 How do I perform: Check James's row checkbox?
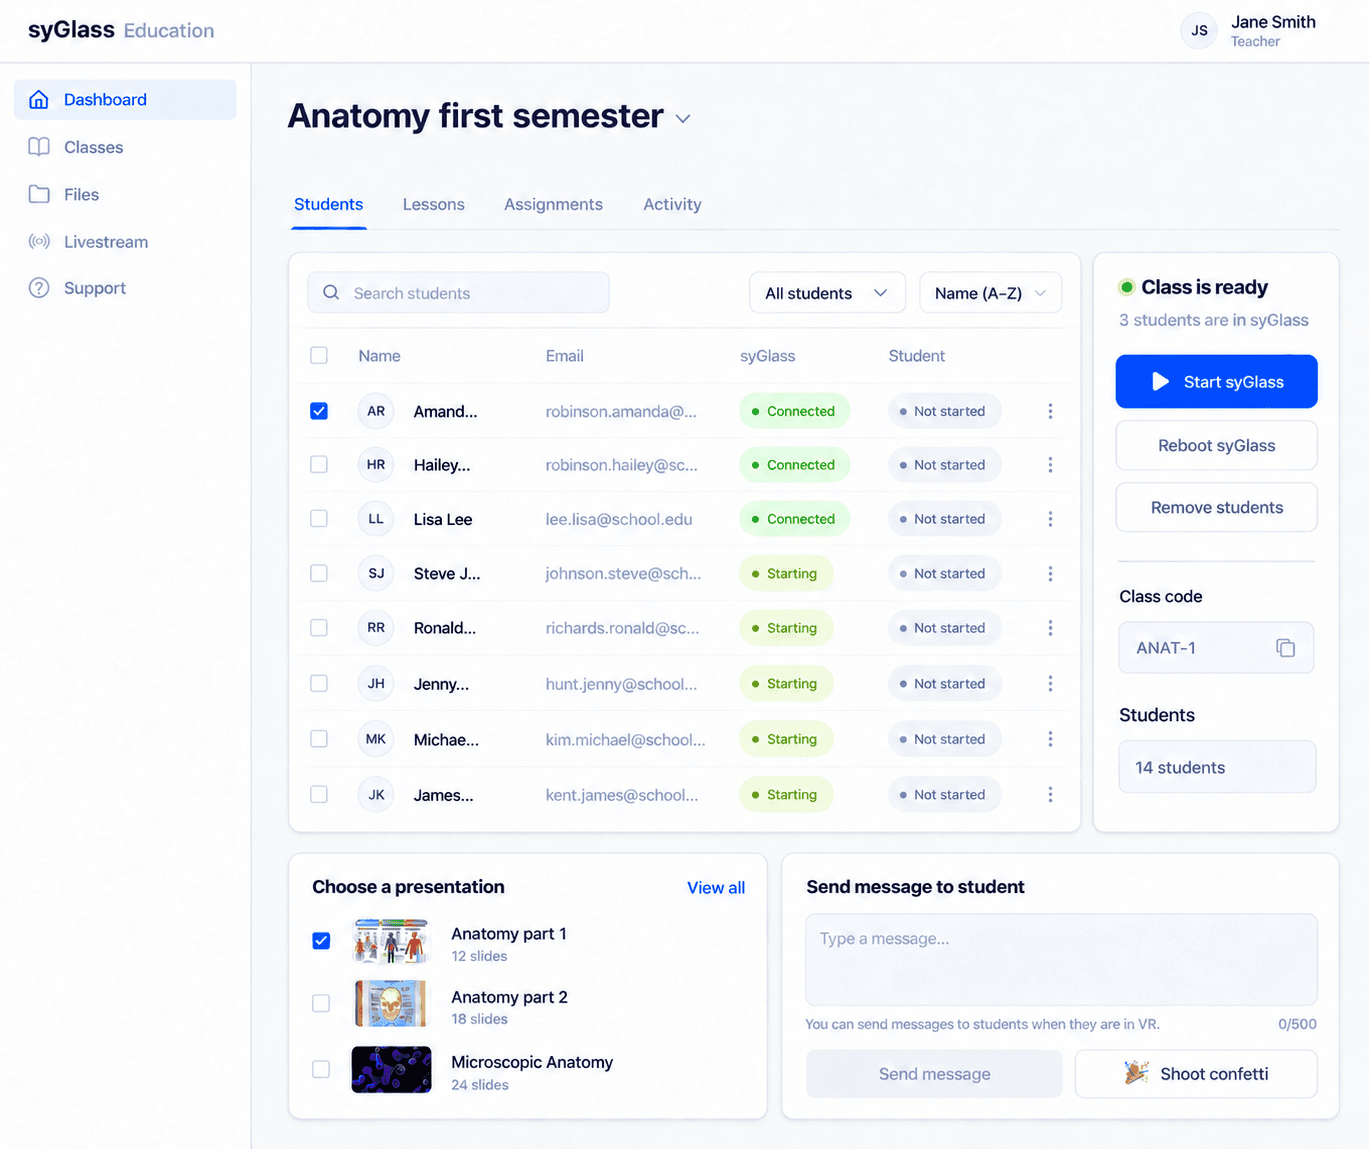pos(319,795)
